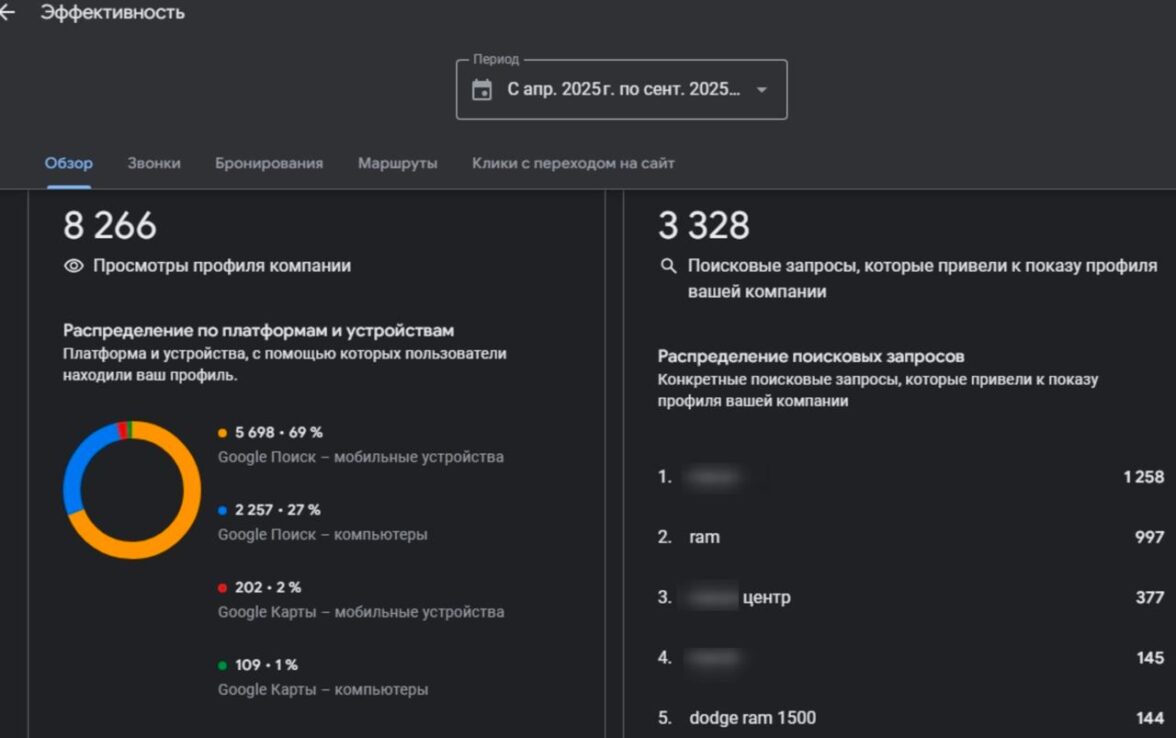This screenshot has height=738, width=1176.
Task: Click the red legend dot for 202
Action: (x=223, y=588)
